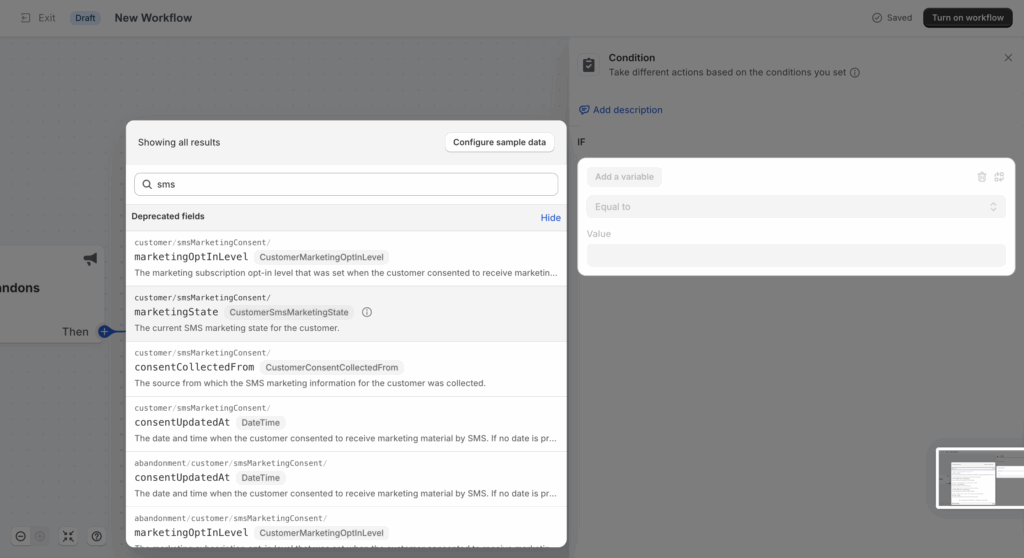This screenshot has width=1024, height=558.
Task: Zoom out the canvas
Action: (x=20, y=536)
